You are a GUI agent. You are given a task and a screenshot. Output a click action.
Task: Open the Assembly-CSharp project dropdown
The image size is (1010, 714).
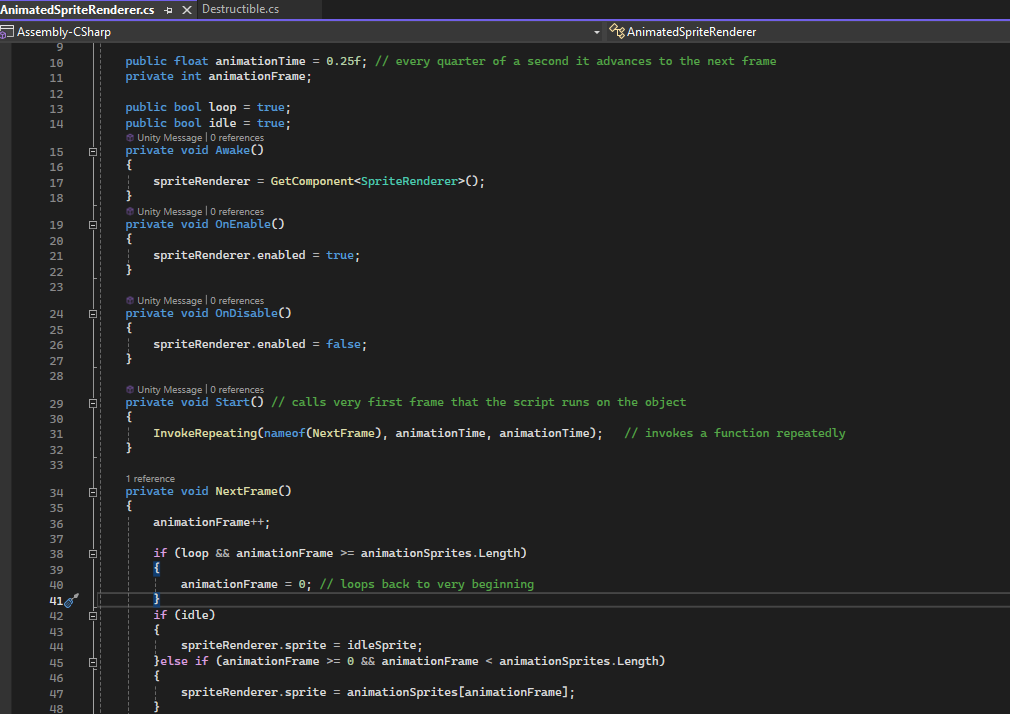pyautogui.click(x=597, y=32)
